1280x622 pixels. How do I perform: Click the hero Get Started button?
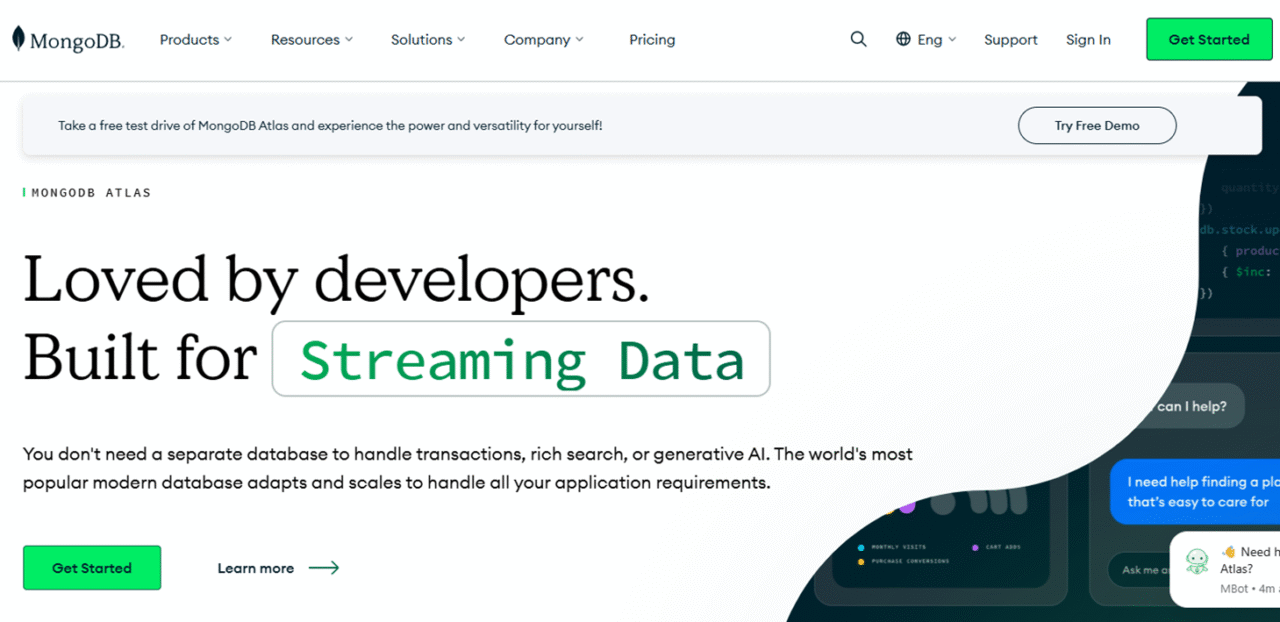[x=92, y=568]
